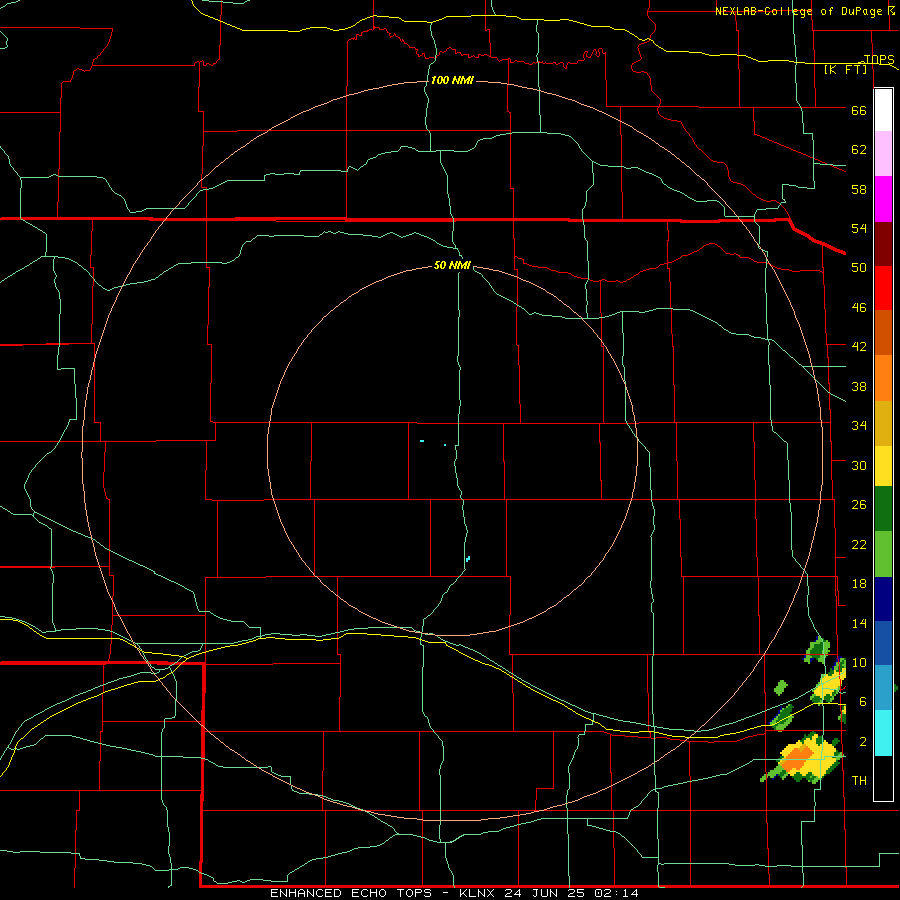
Task: Click the legend value "66"
Action: click(x=859, y=110)
